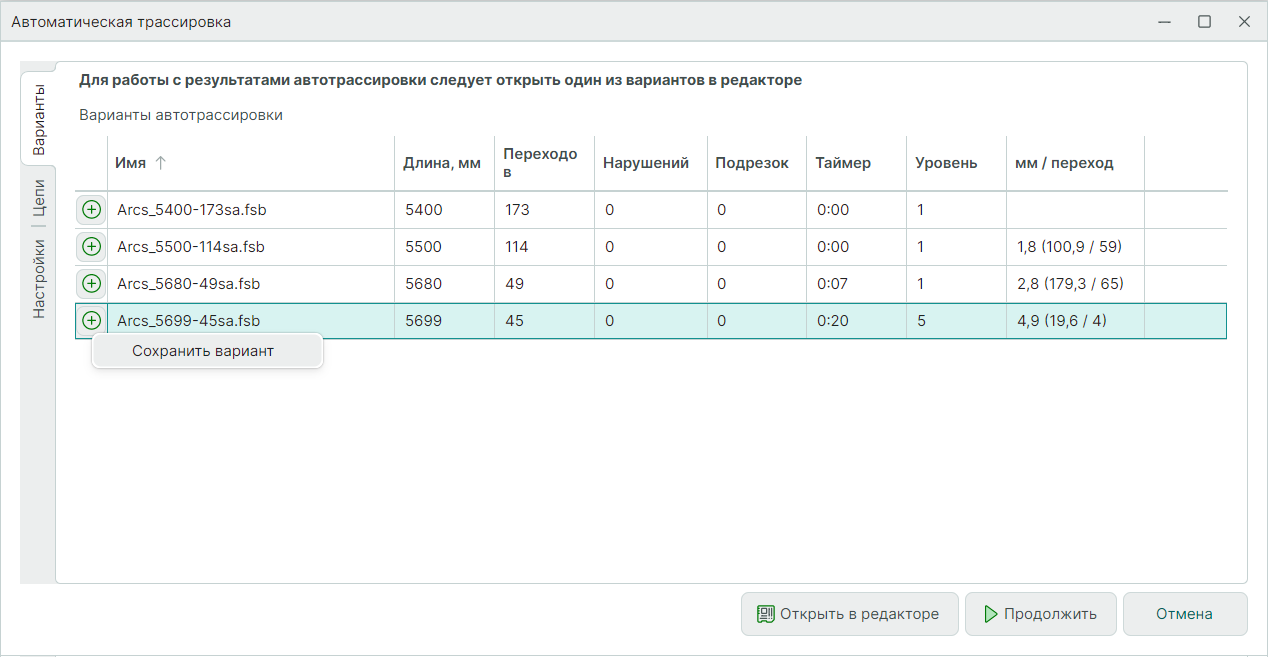The image size is (1268, 657).
Task: Click the Продолжить button
Action: (x=1039, y=614)
